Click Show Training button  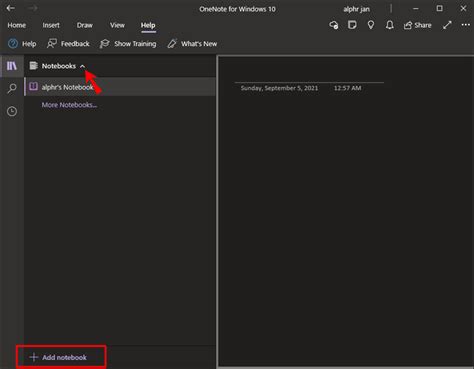128,44
